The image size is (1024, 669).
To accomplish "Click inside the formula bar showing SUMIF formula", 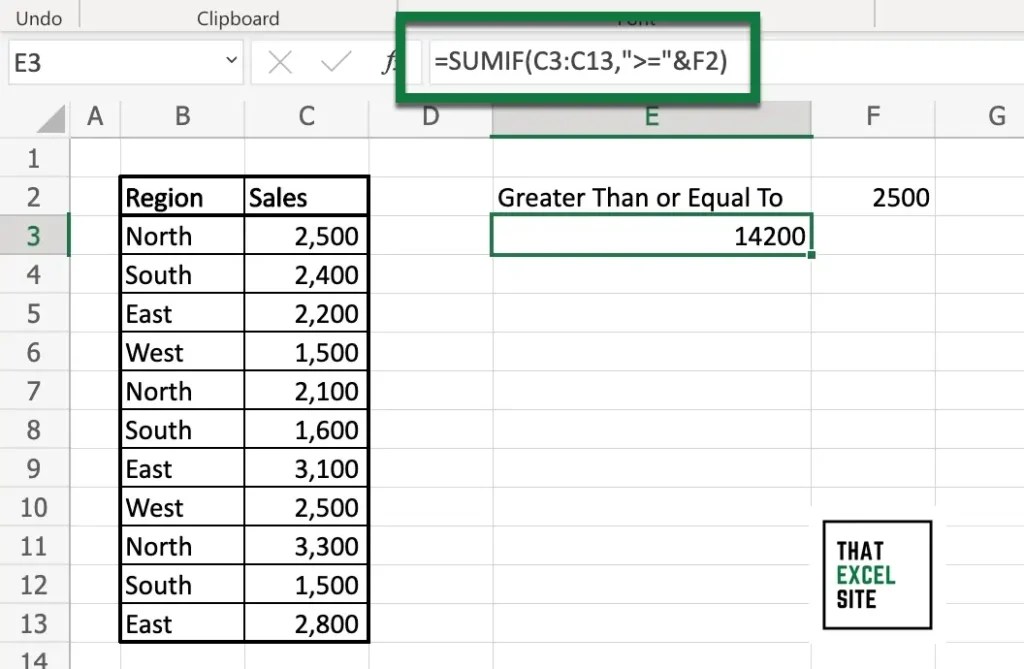I will 580,61.
